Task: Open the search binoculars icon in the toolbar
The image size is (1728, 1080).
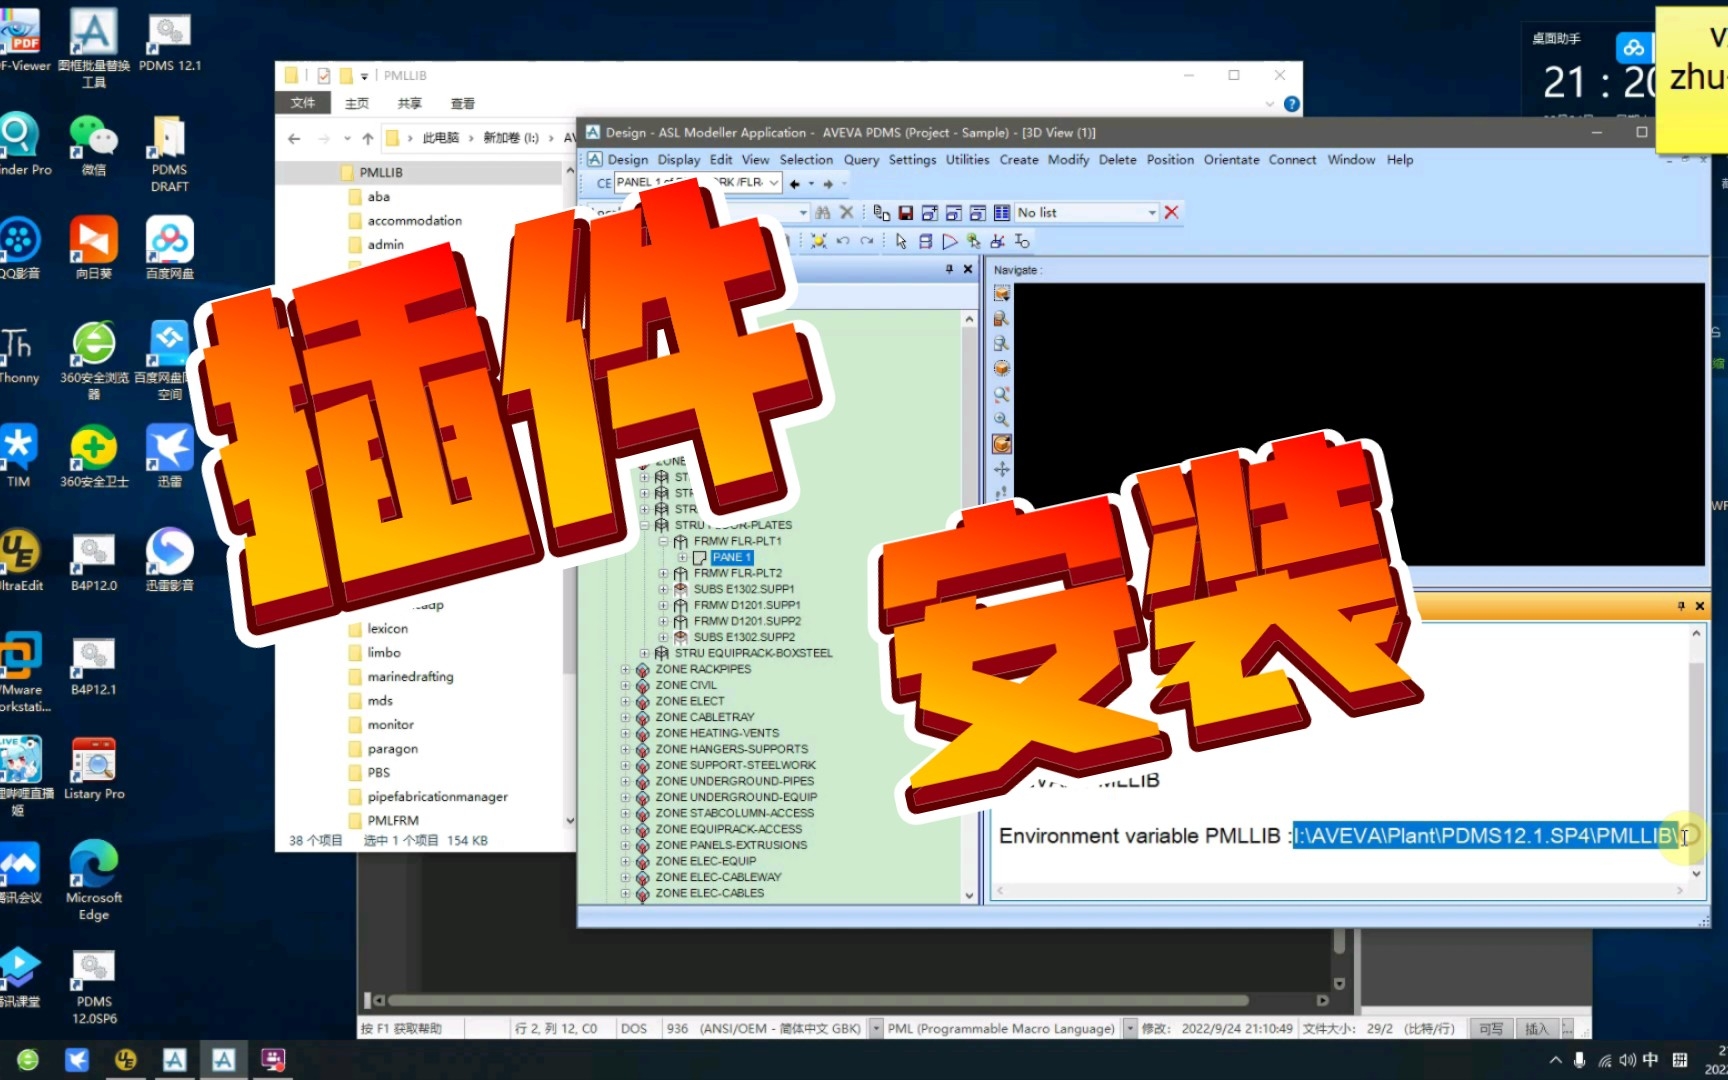Action: (x=822, y=212)
